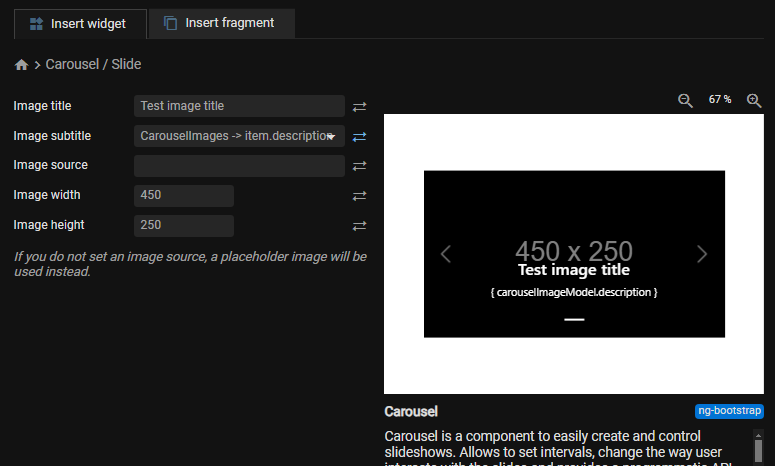Screen dimensions: 775x466
Task: Click the ng-bootstrap badge
Action: [729, 411]
